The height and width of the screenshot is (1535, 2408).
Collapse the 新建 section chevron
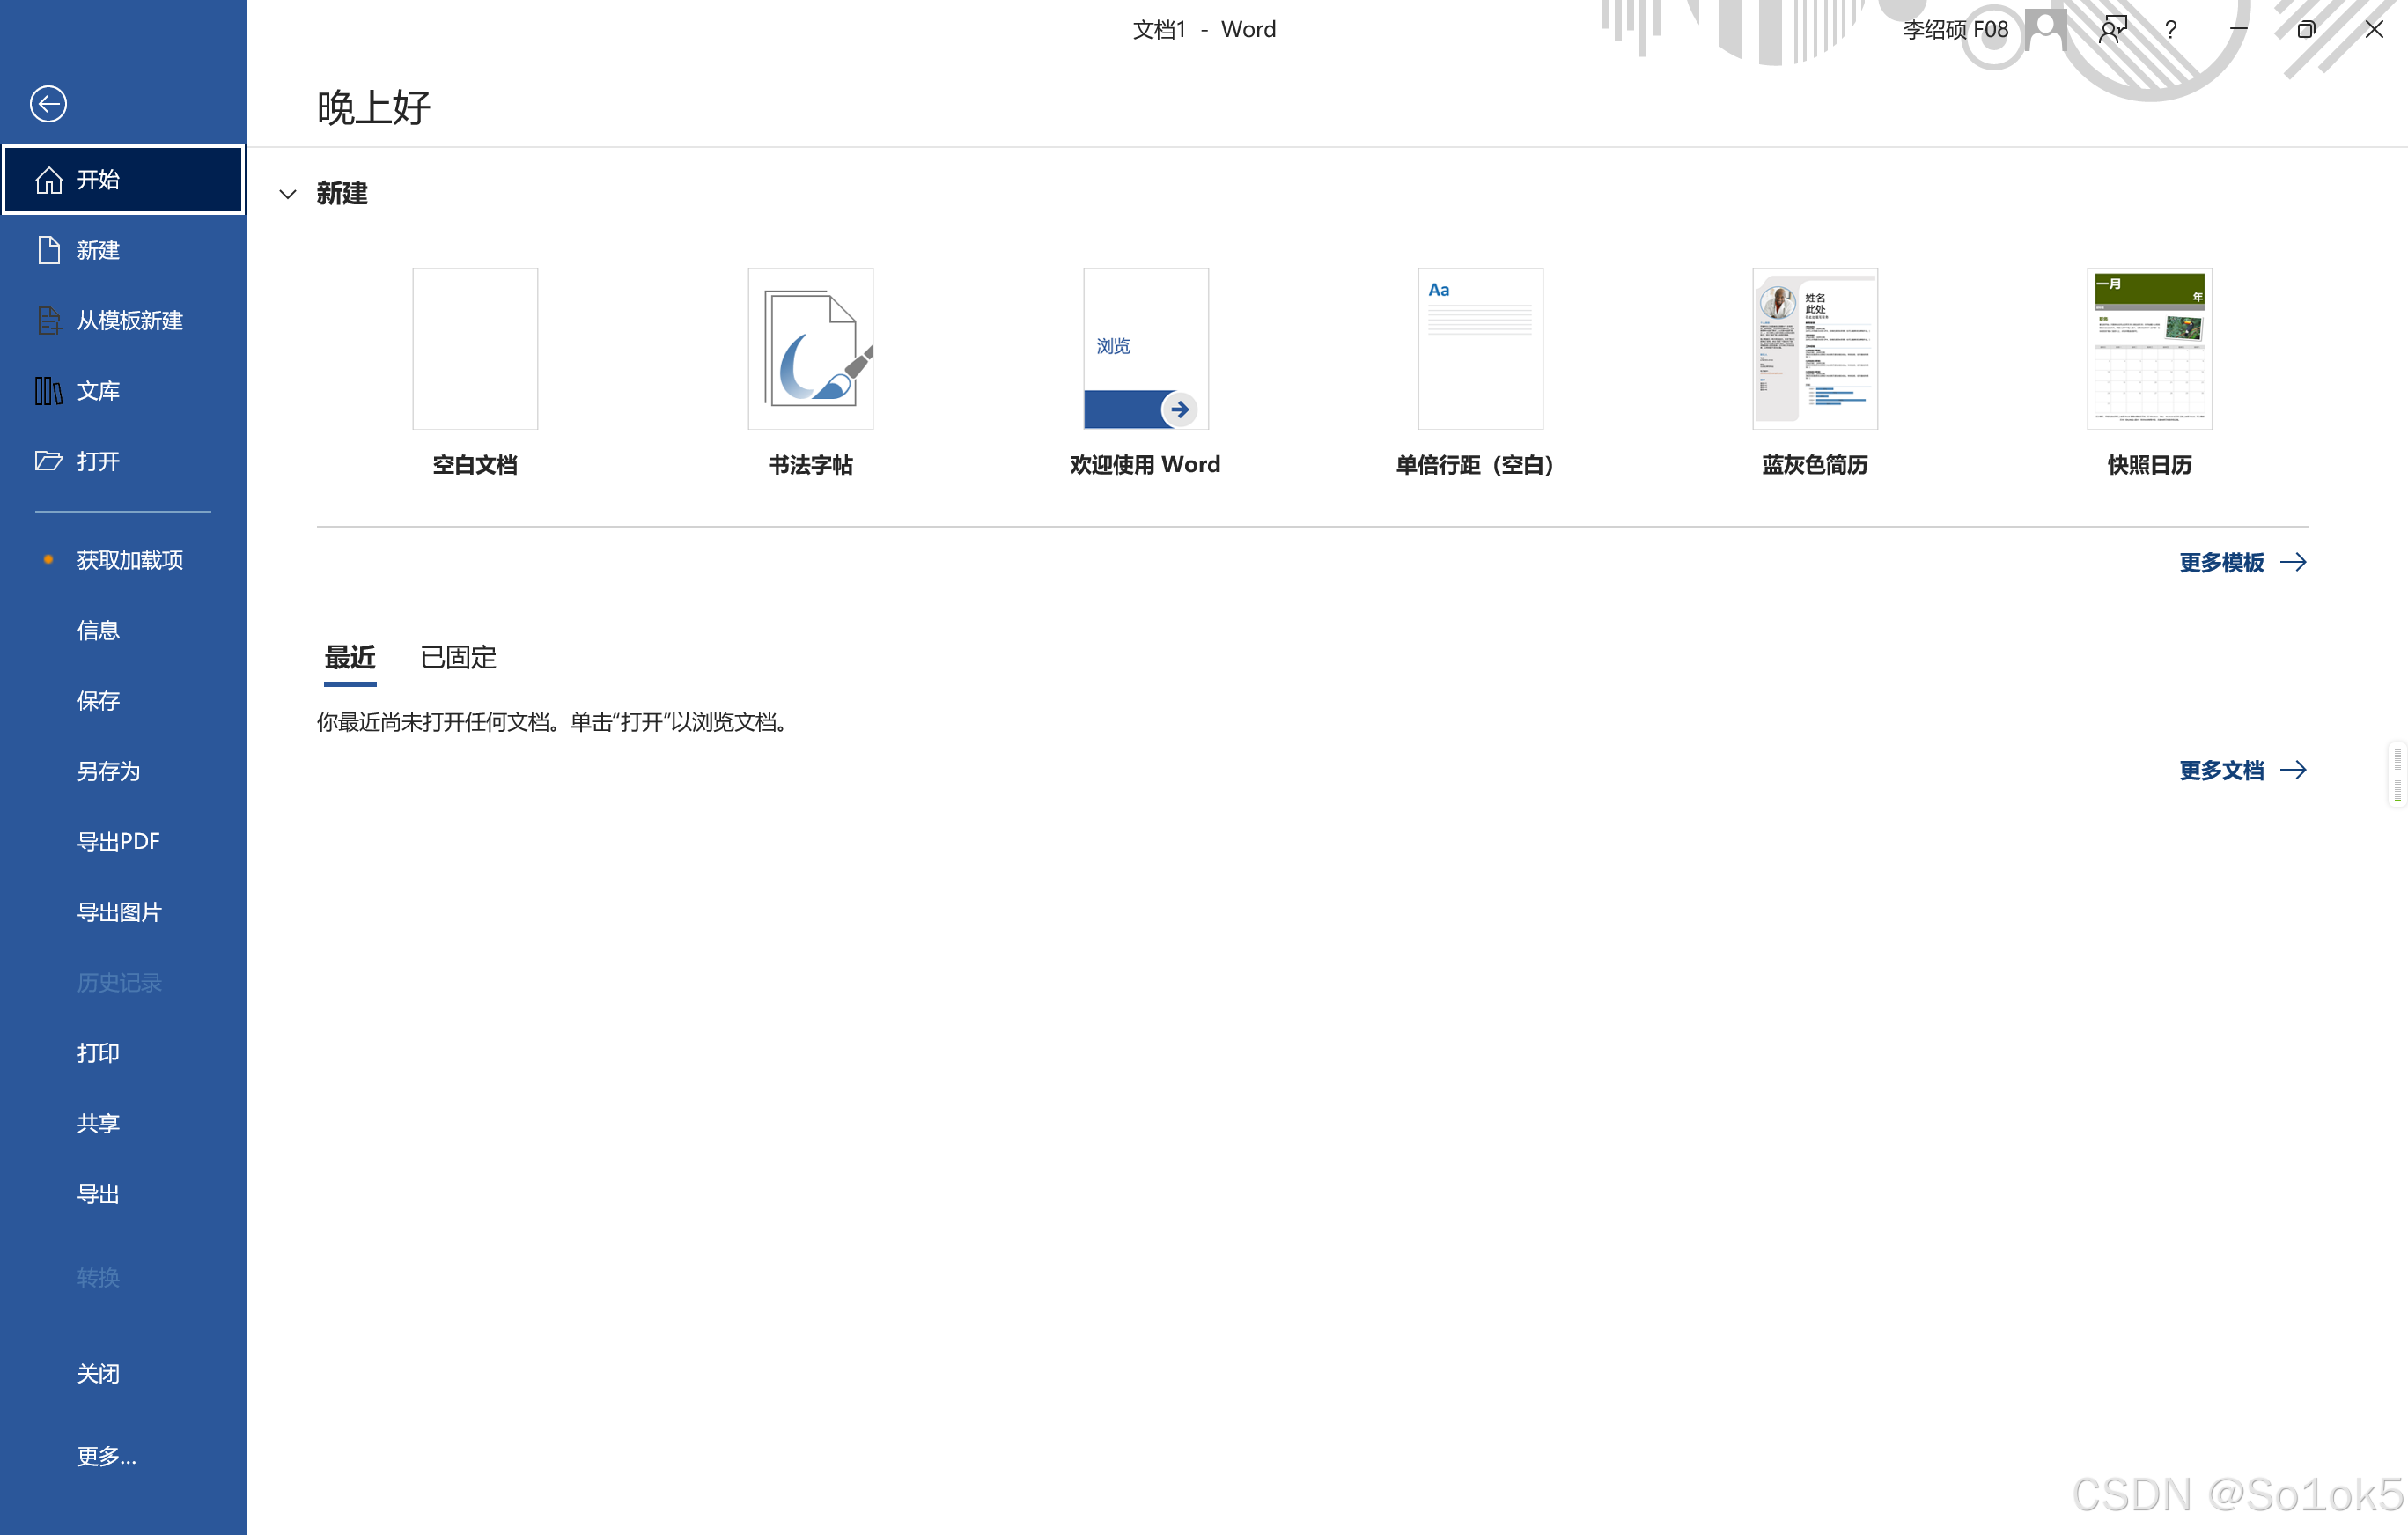coord(288,194)
